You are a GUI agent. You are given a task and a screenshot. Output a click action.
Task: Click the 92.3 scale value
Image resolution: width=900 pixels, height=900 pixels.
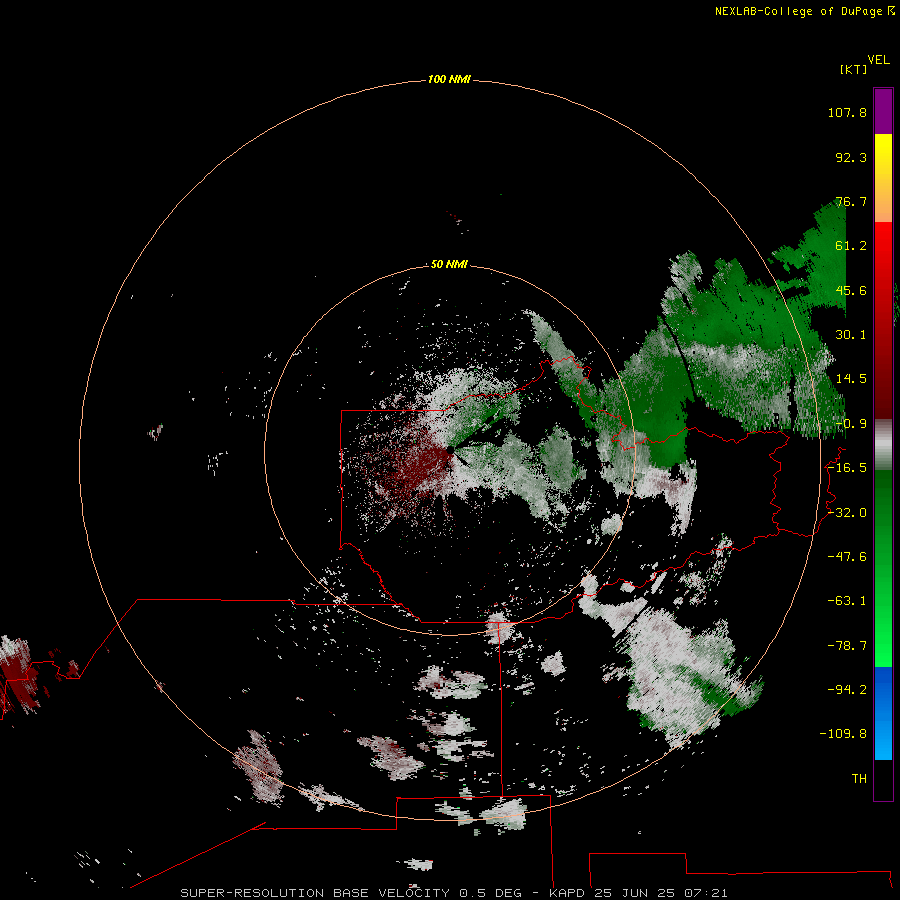tap(851, 157)
